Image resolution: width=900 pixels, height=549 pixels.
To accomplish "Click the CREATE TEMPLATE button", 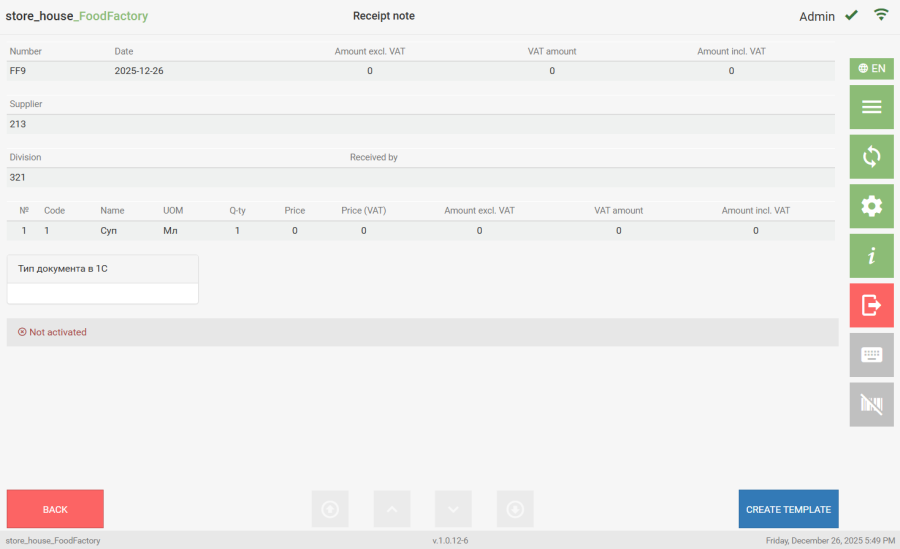I will pyautogui.click(x=788, y=509).
